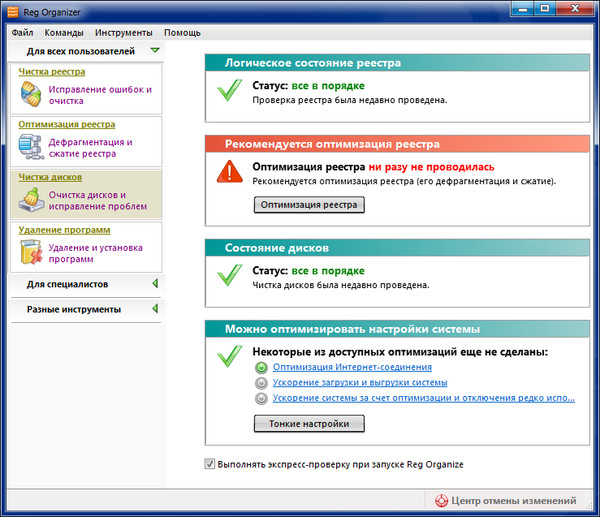Toggle gray bullet for Ускорение загрузки
Viewport: 600px width, 517px height.
tap(262, 383)
